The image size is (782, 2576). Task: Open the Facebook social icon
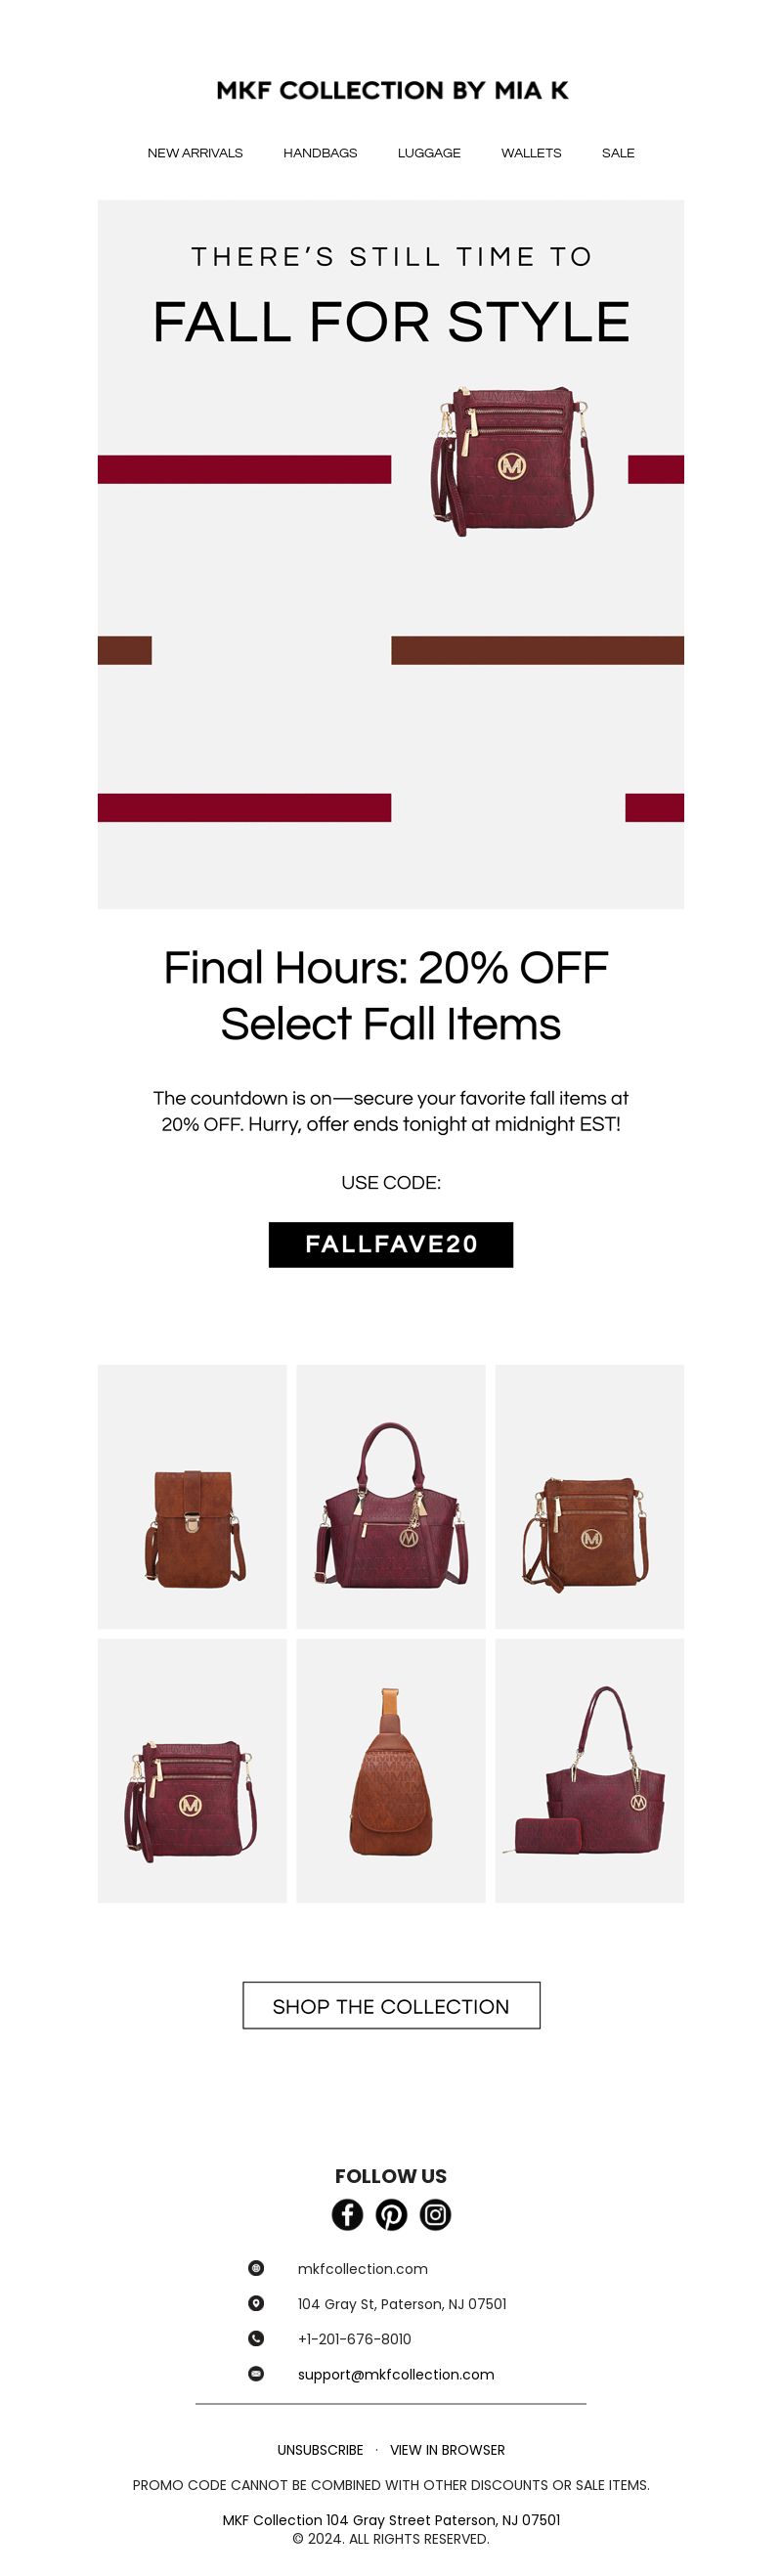click(x=347, y=2214)
